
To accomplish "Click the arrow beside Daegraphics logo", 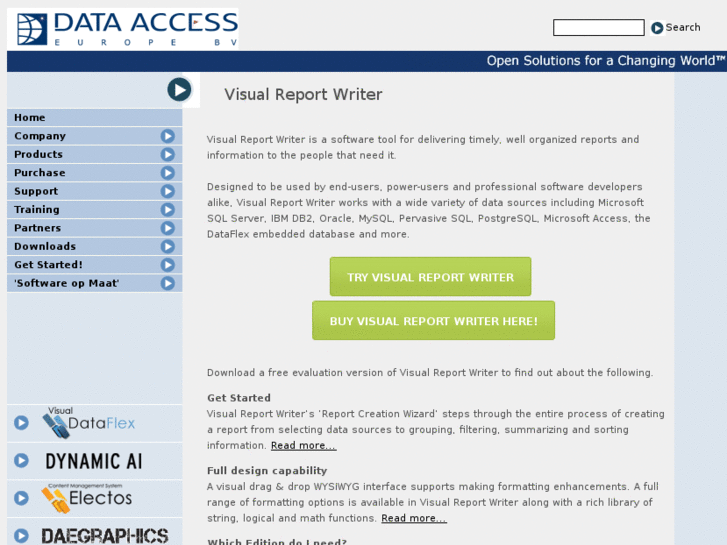I will 21,536.
